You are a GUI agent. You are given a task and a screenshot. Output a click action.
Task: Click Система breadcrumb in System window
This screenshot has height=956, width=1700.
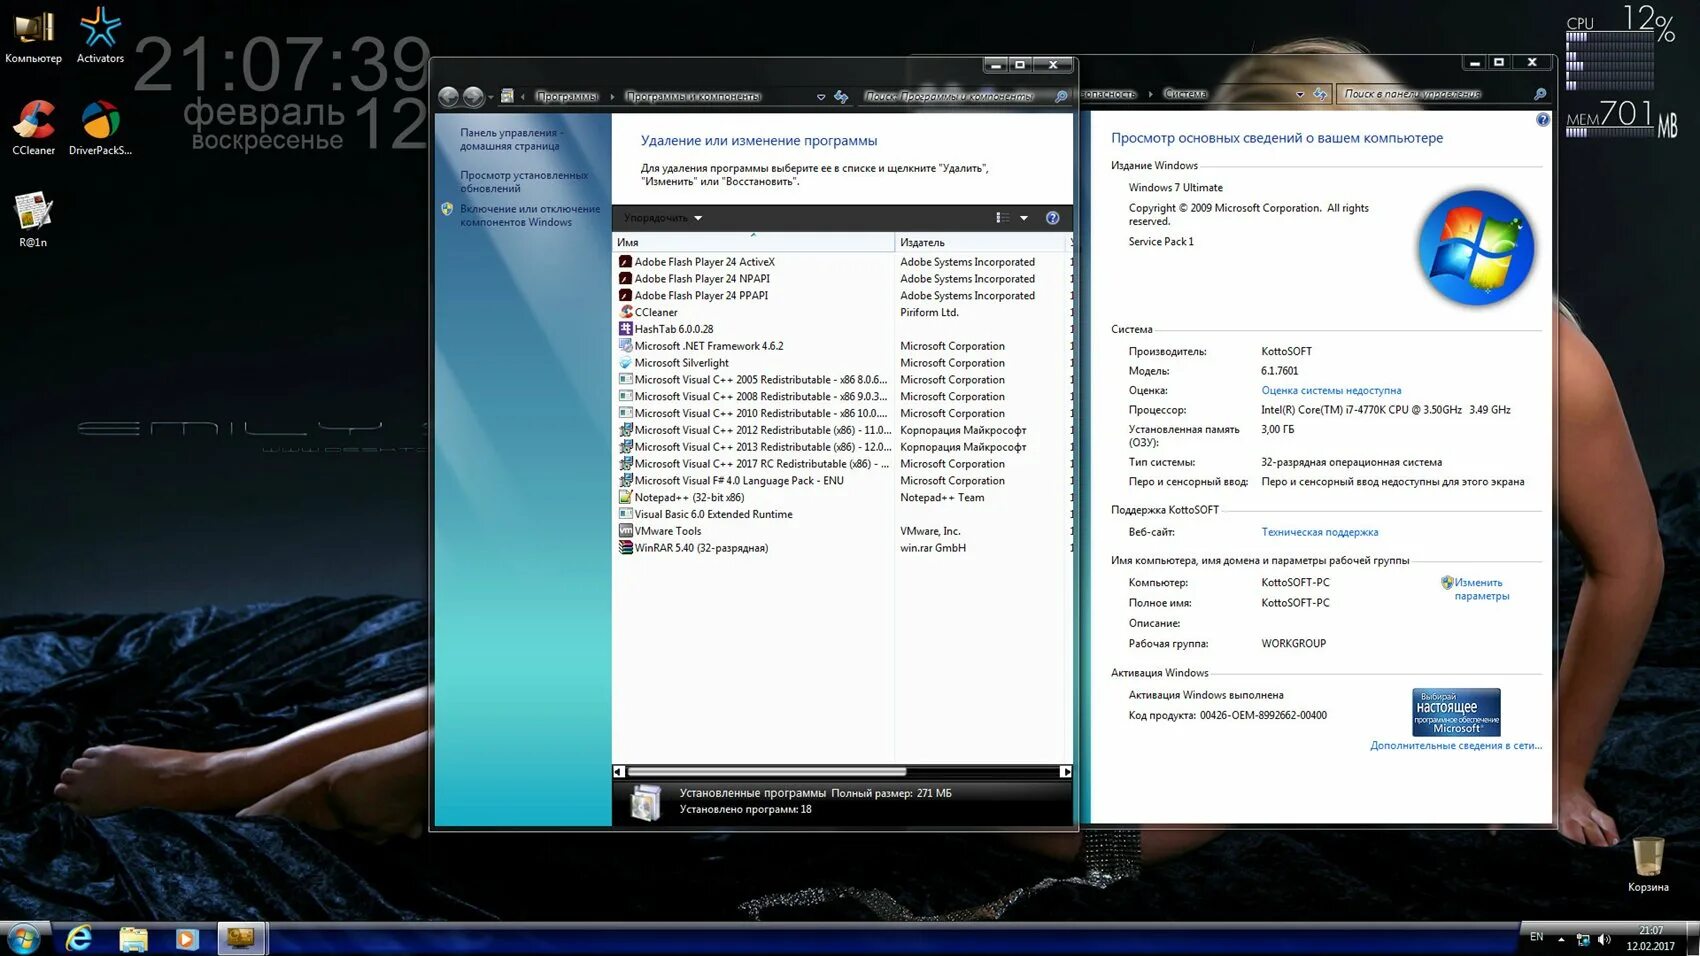[x=1185, y=94]
